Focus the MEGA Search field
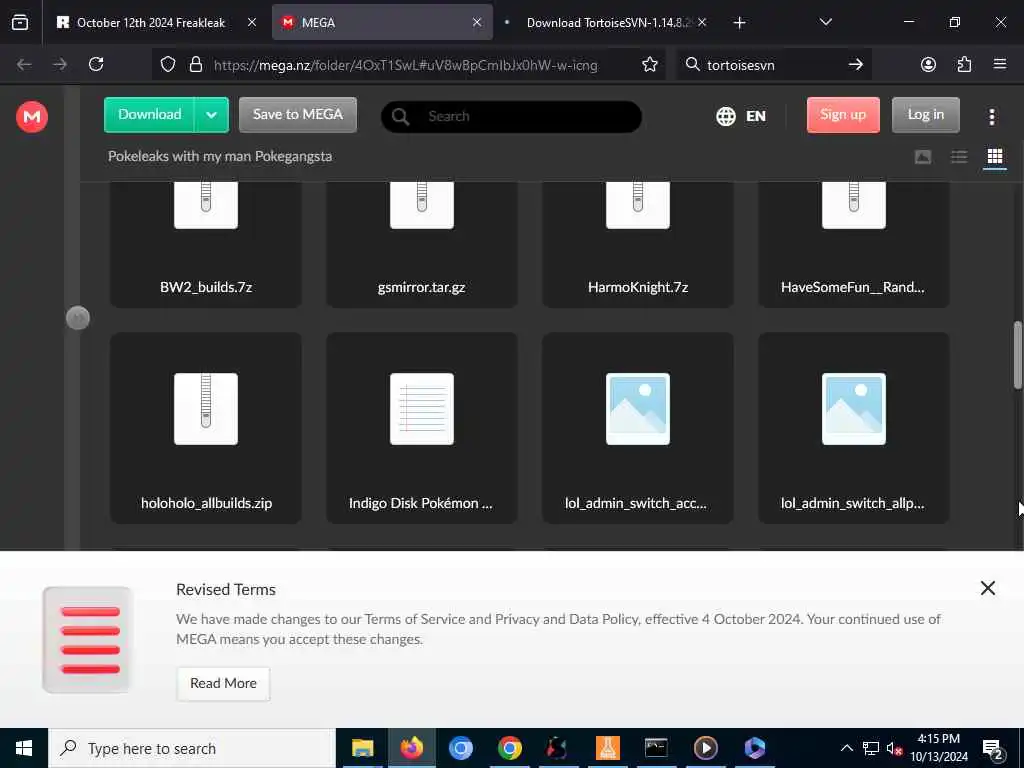Screen dimensions: 1024x768 (x=511, y=116)
